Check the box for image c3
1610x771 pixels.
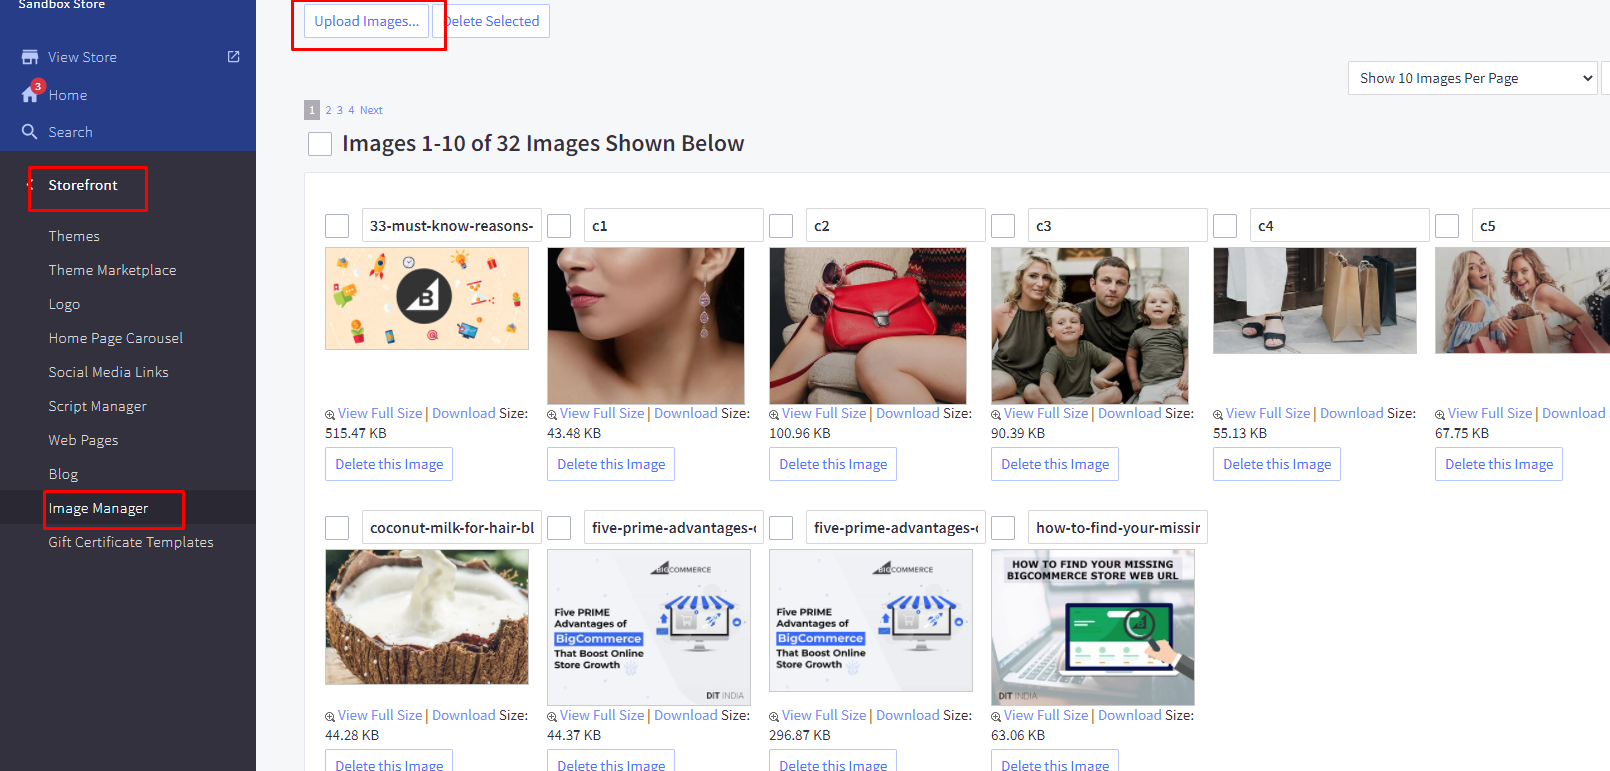[1003, 226]
